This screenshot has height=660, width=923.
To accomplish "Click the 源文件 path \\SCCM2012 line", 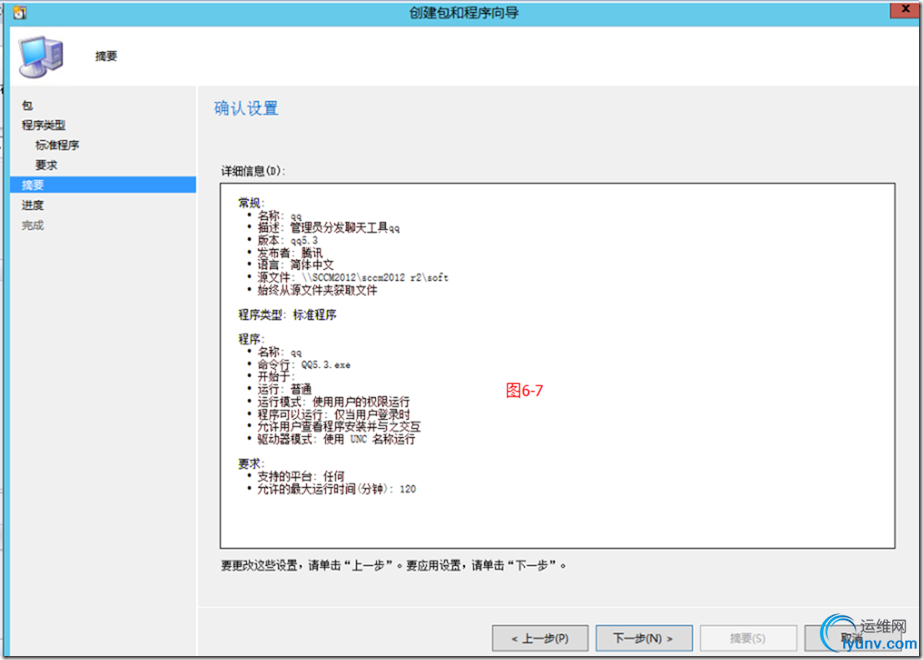I will pos(353,277).
